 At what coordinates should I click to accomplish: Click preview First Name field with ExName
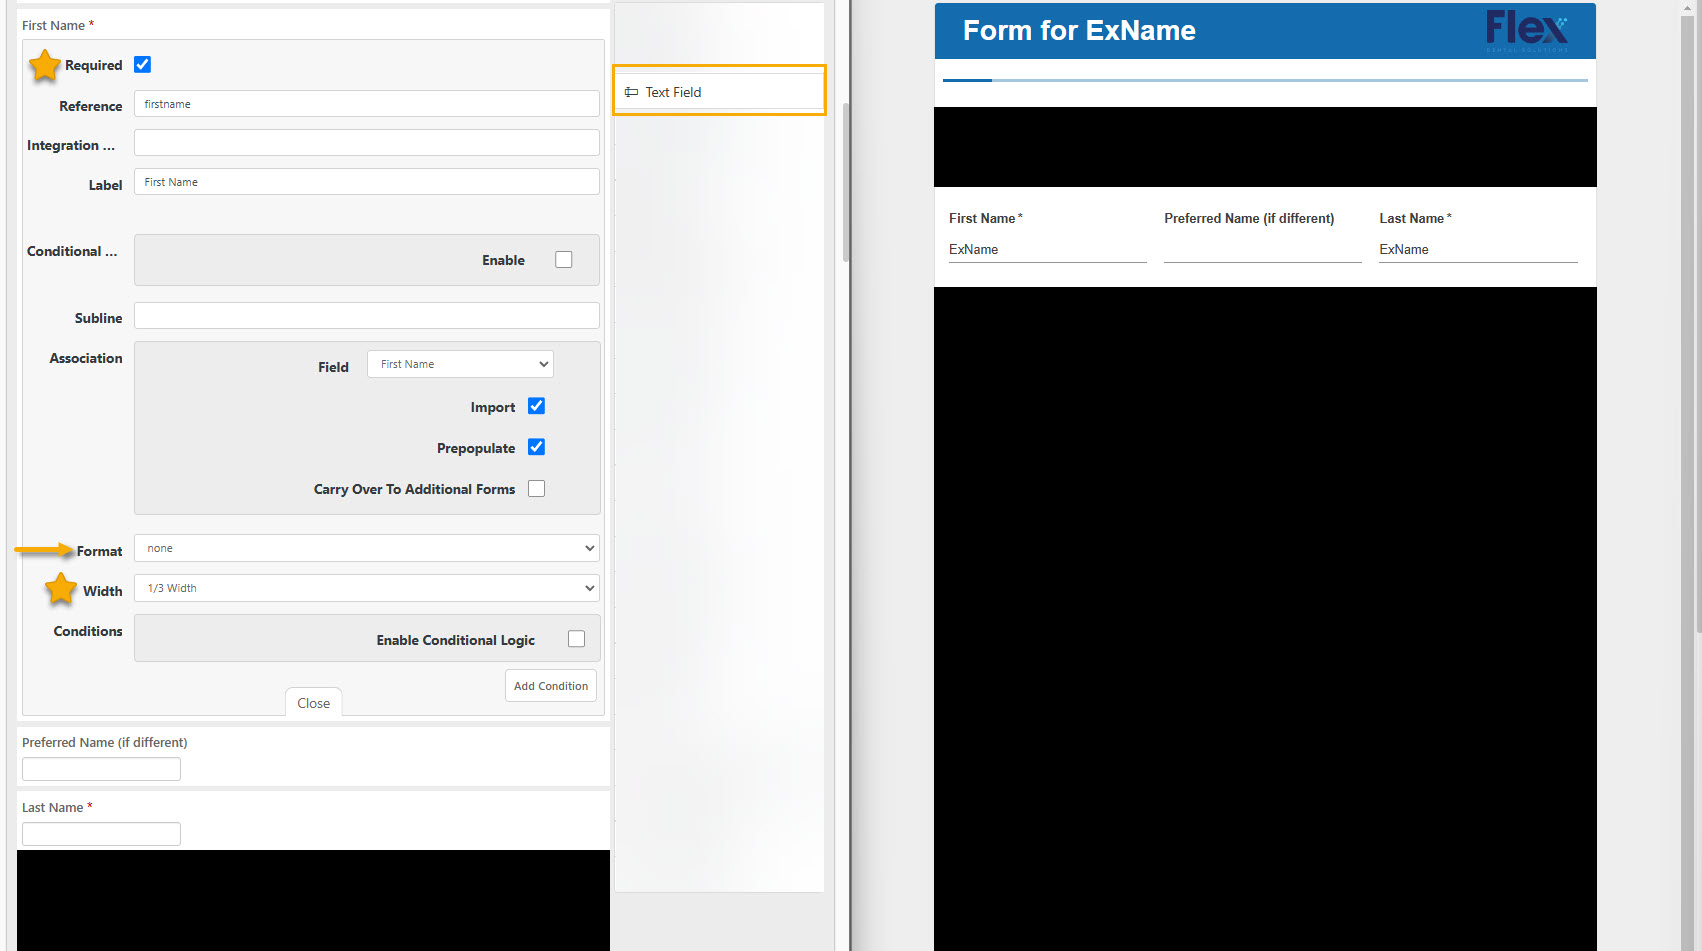(x=1047, y=250)
